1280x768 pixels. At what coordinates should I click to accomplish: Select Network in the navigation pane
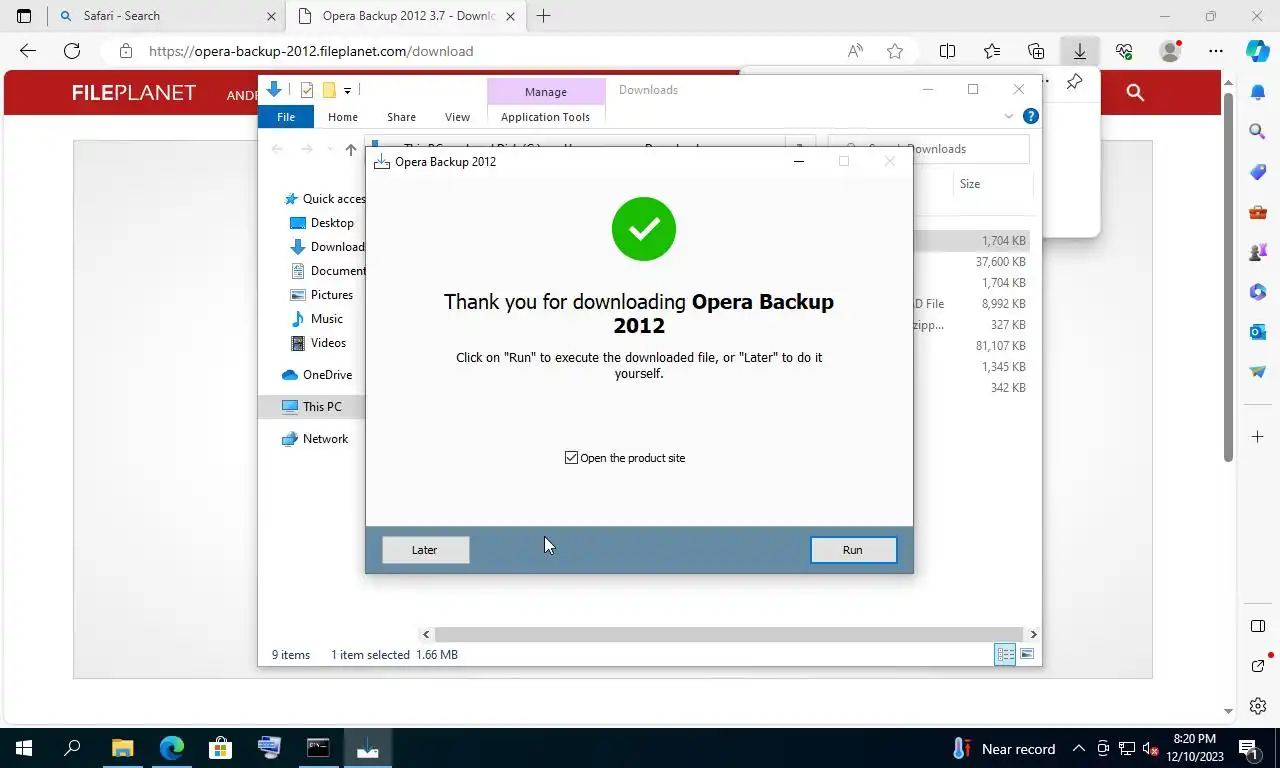click(315, 439)
